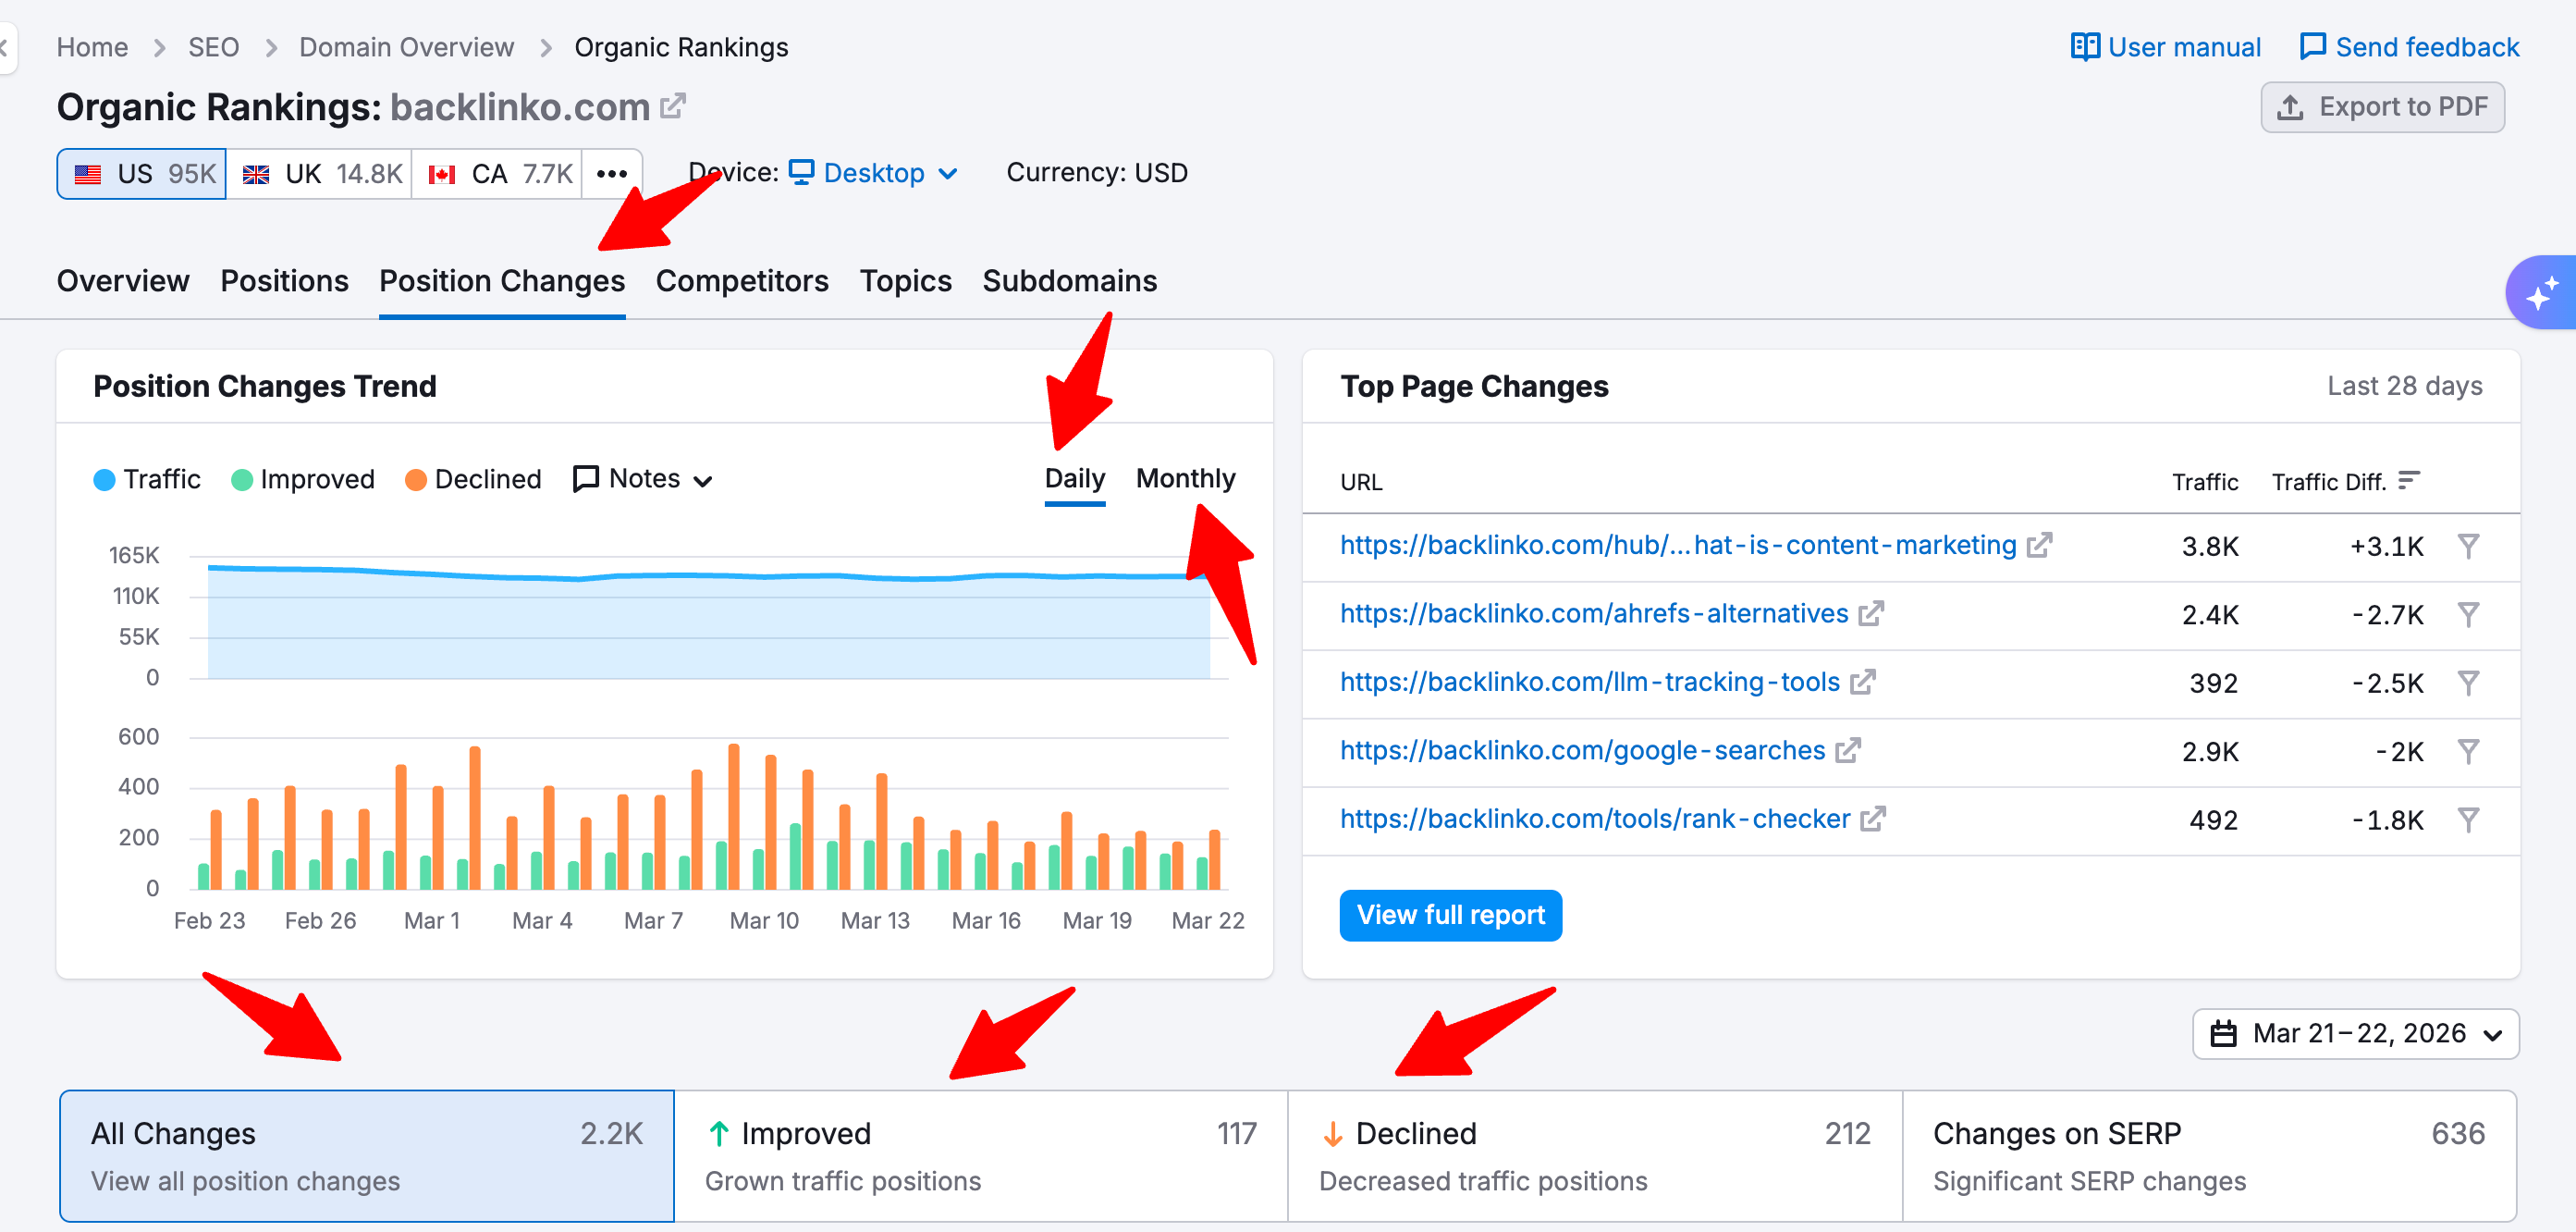Switch to the Competitors tab
The width and height of the screenshot is (2576, 1232).
point(742,281)
